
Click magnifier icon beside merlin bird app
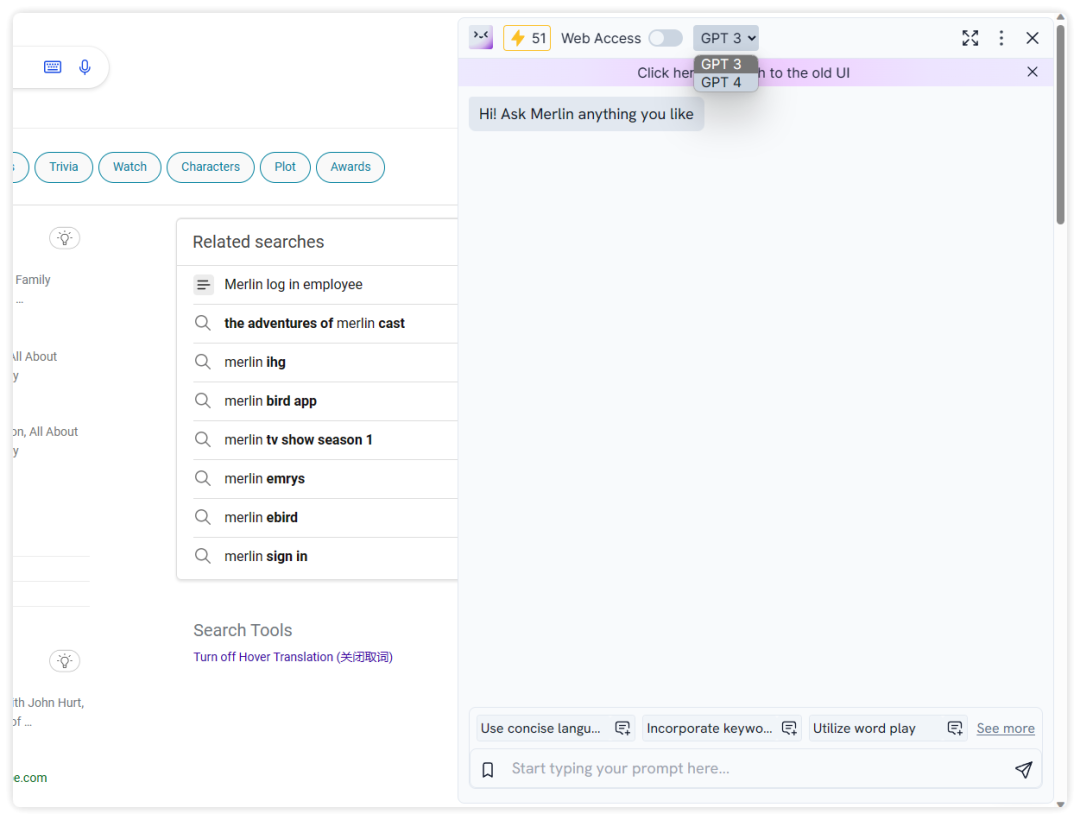[202, 400]
